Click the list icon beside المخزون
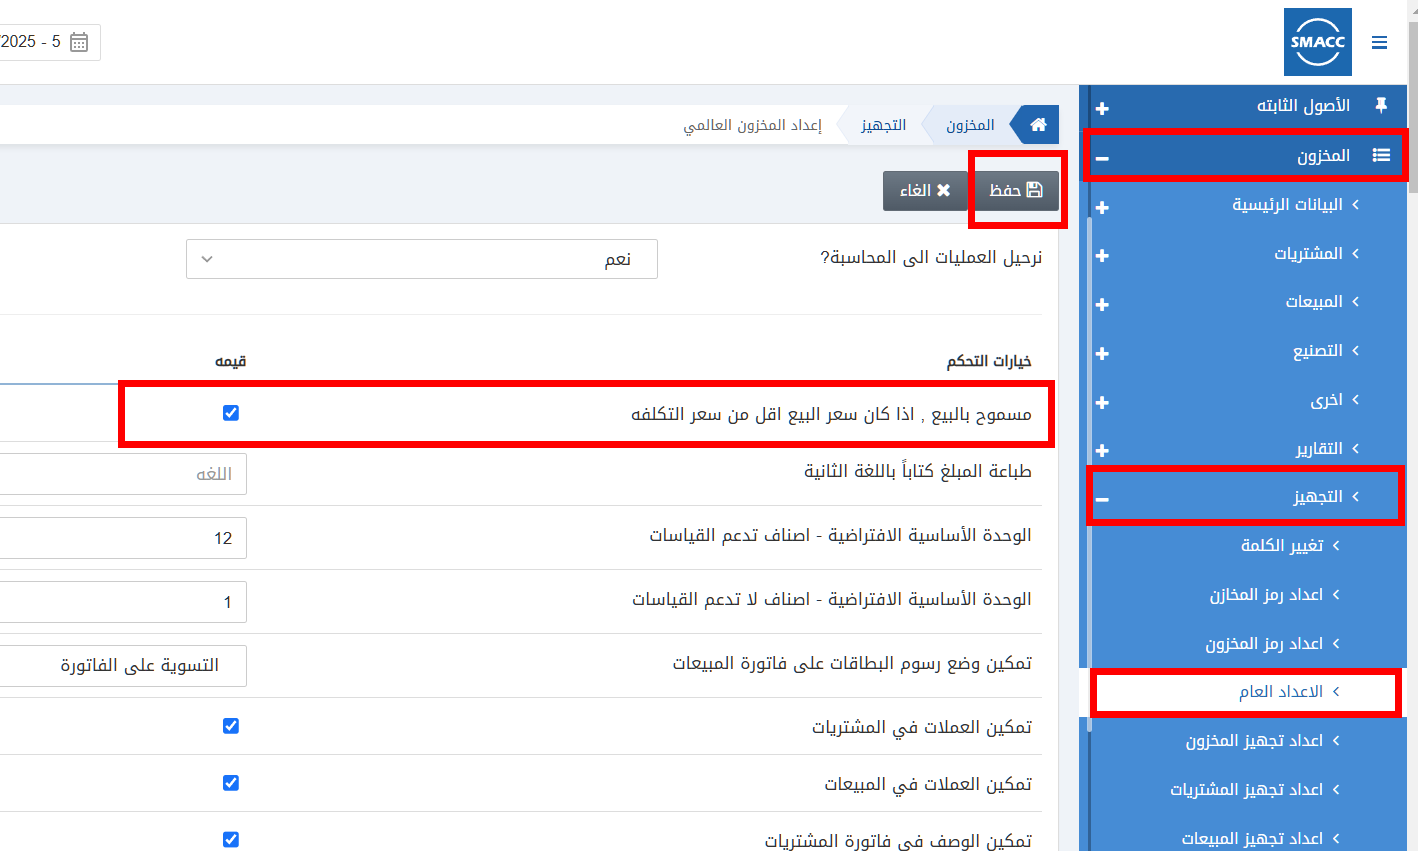 (x=1381, y=155)
